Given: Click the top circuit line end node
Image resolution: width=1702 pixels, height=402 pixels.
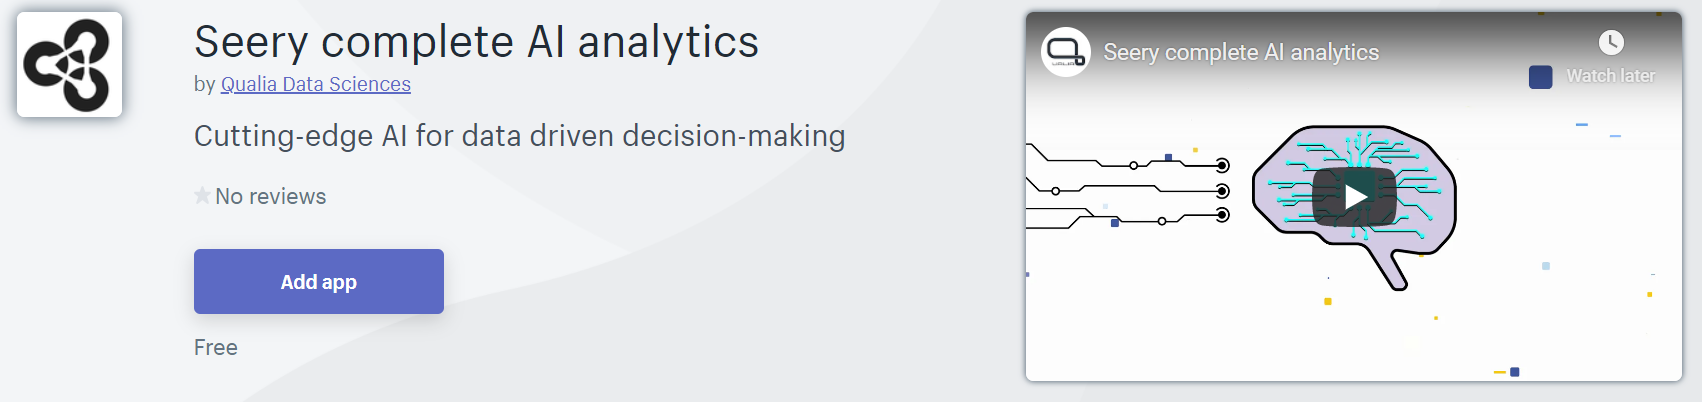Looking at the screenshot, I should 1222,166.
